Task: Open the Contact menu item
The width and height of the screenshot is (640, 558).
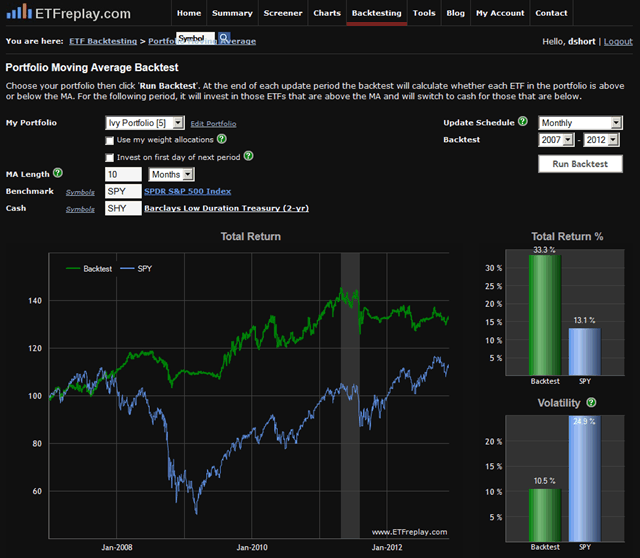Action: pos(551,13)
